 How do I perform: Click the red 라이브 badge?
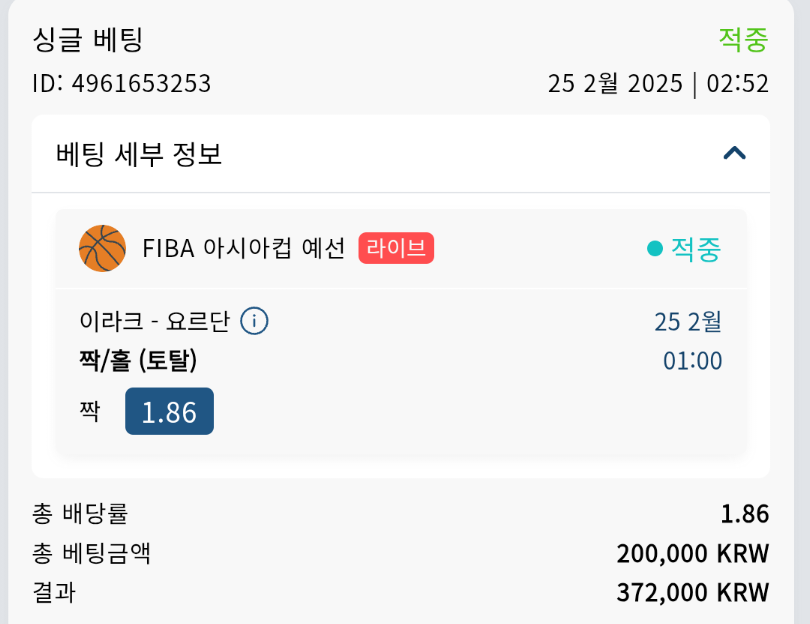coord(396,248)
